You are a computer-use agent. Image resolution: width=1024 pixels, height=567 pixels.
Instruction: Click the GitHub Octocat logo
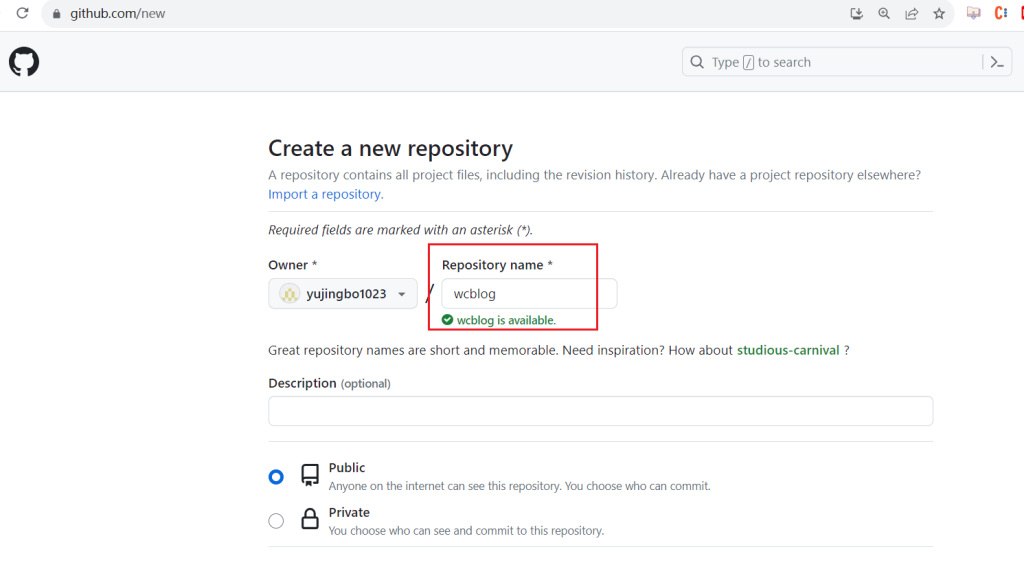[24, 62]
